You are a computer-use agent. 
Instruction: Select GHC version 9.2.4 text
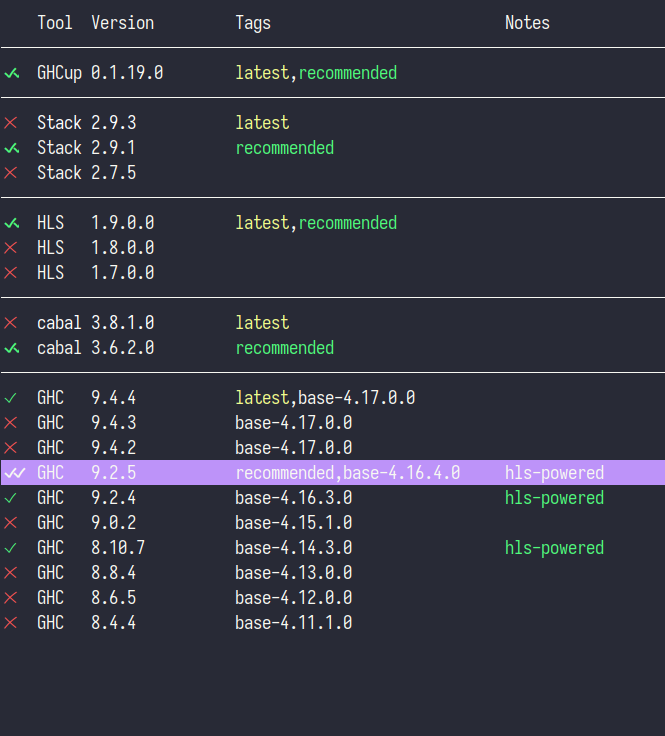tap(114, 498)
